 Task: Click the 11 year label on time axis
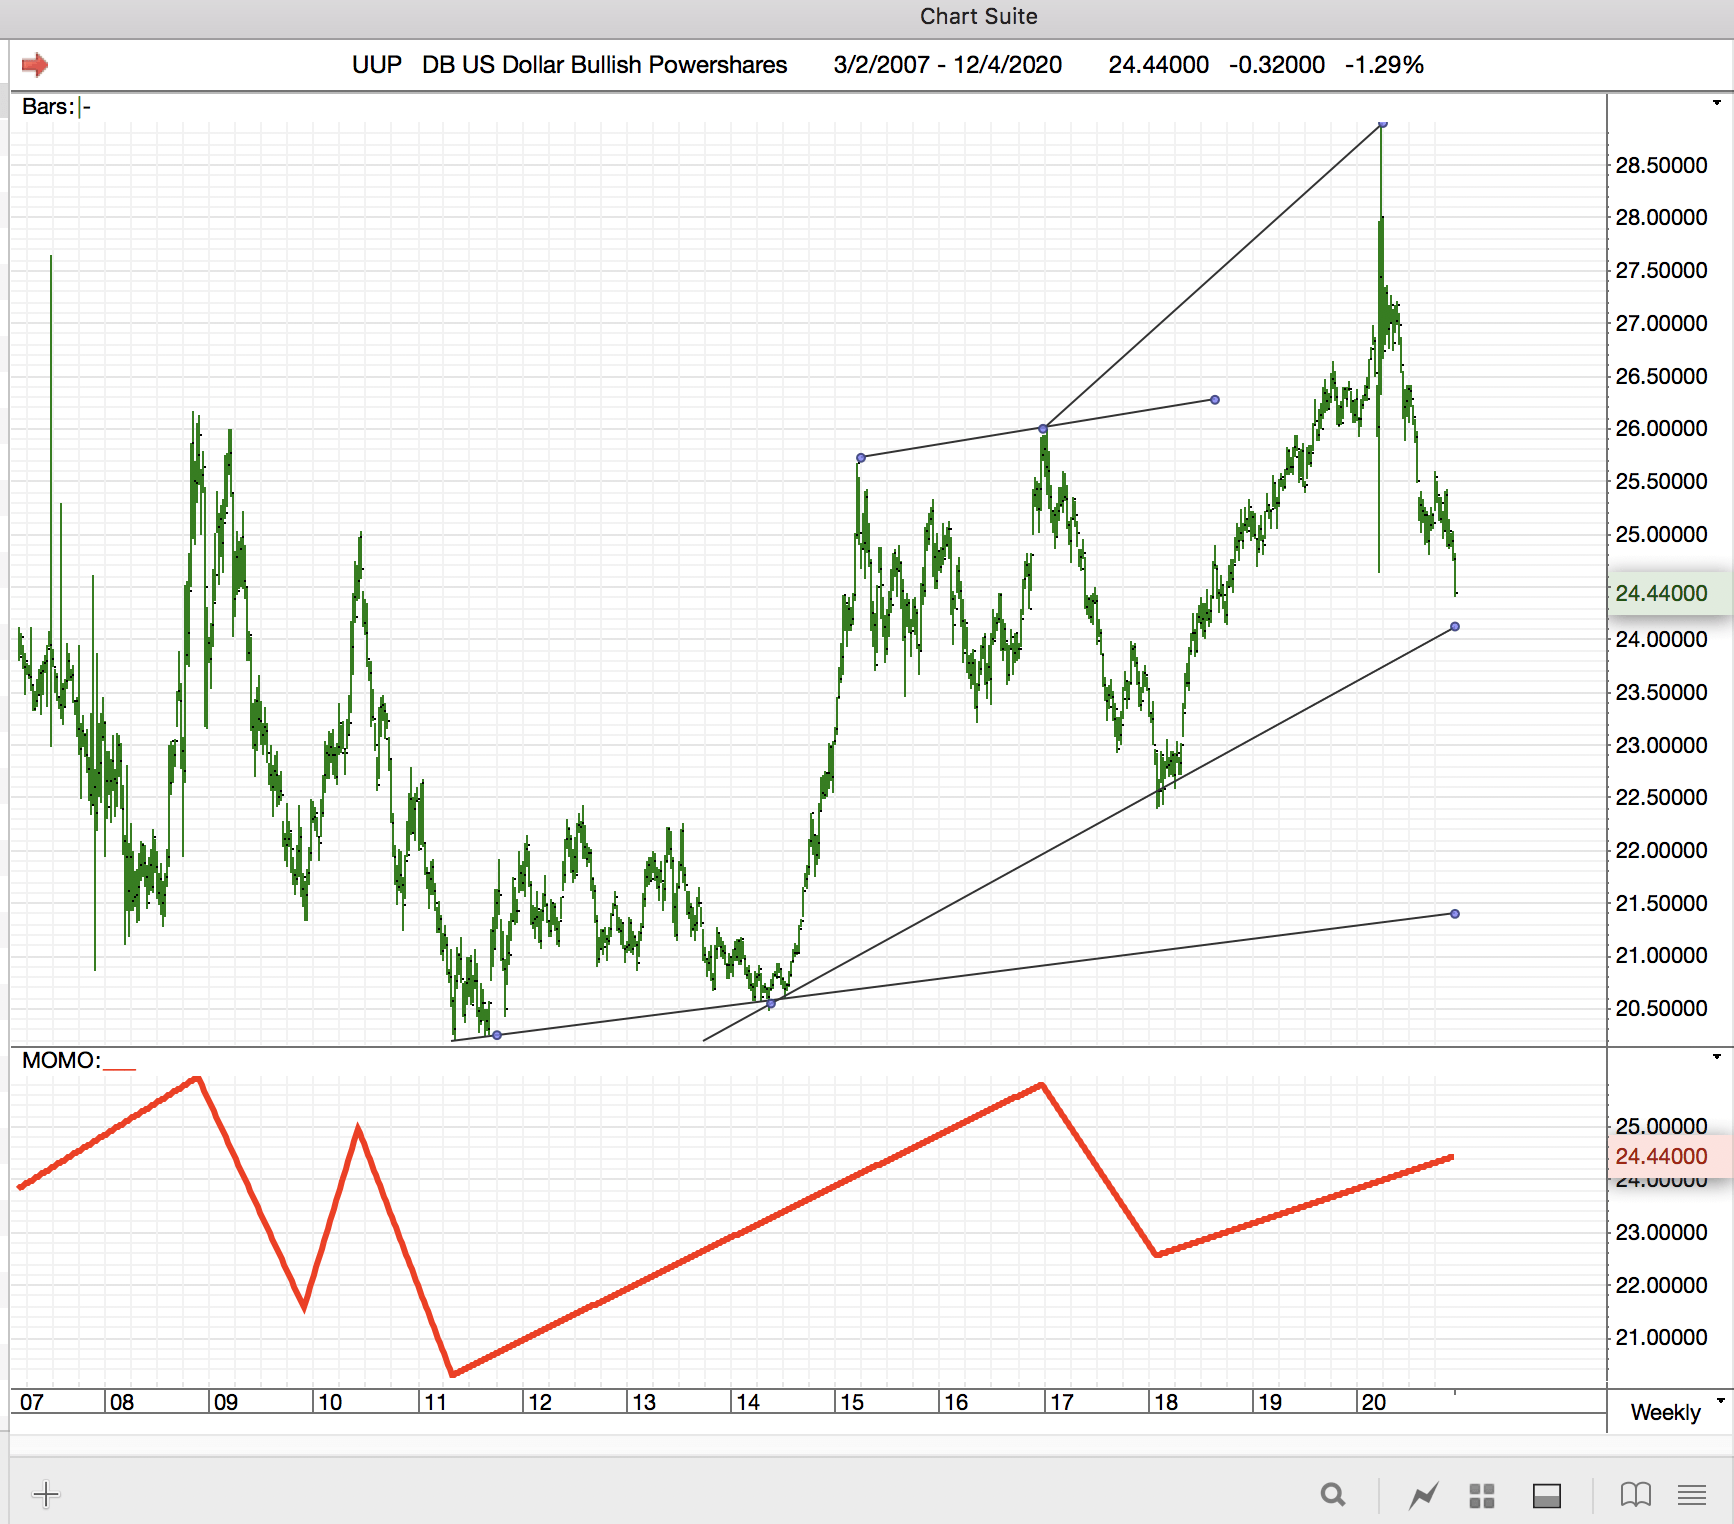(x=435, y=1402)
